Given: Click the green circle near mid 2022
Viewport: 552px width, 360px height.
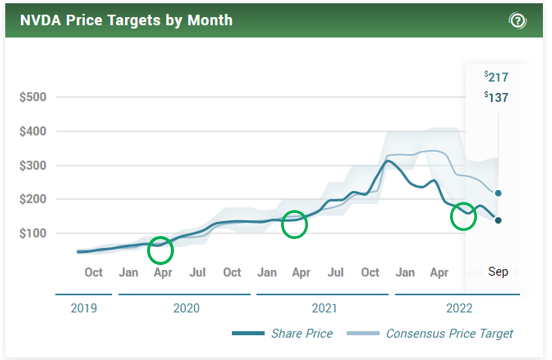Looking at the screenshot, I should [x=463, y=216].
